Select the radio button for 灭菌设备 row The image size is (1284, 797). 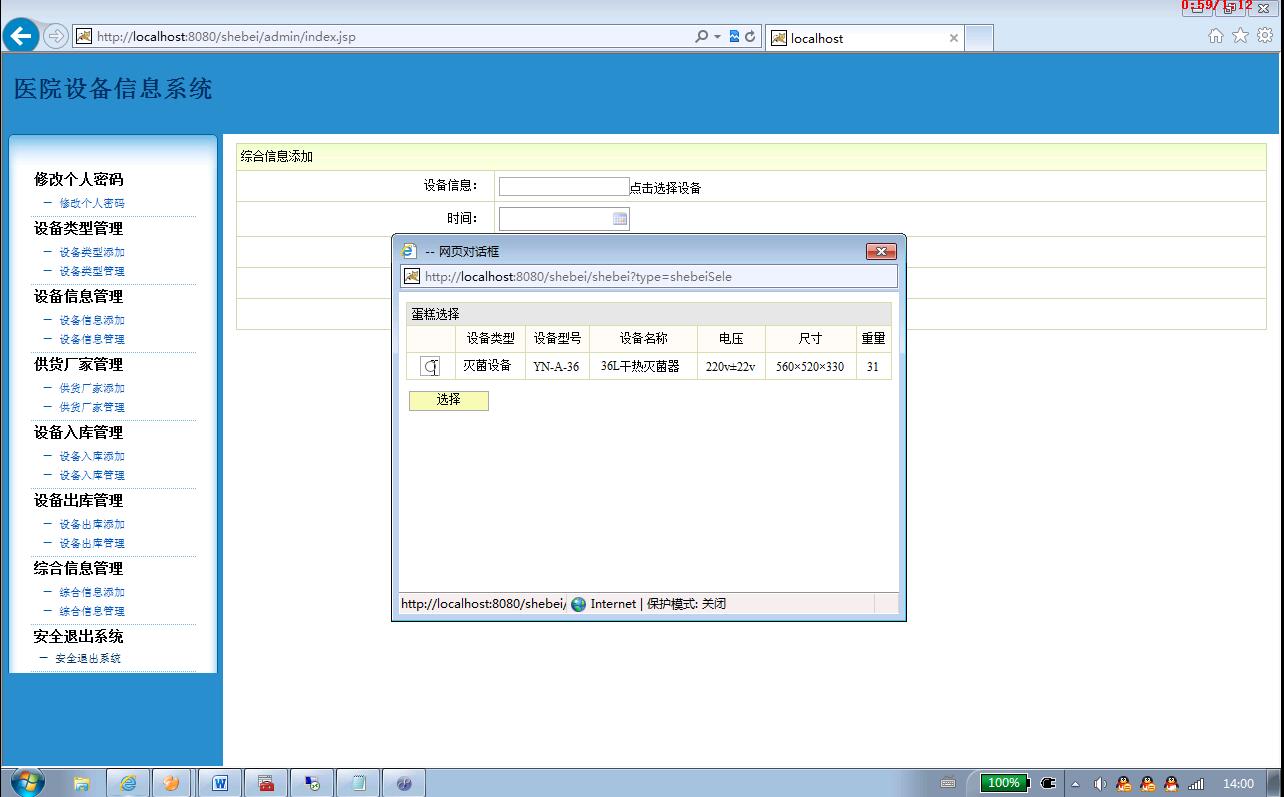[430, 367]
